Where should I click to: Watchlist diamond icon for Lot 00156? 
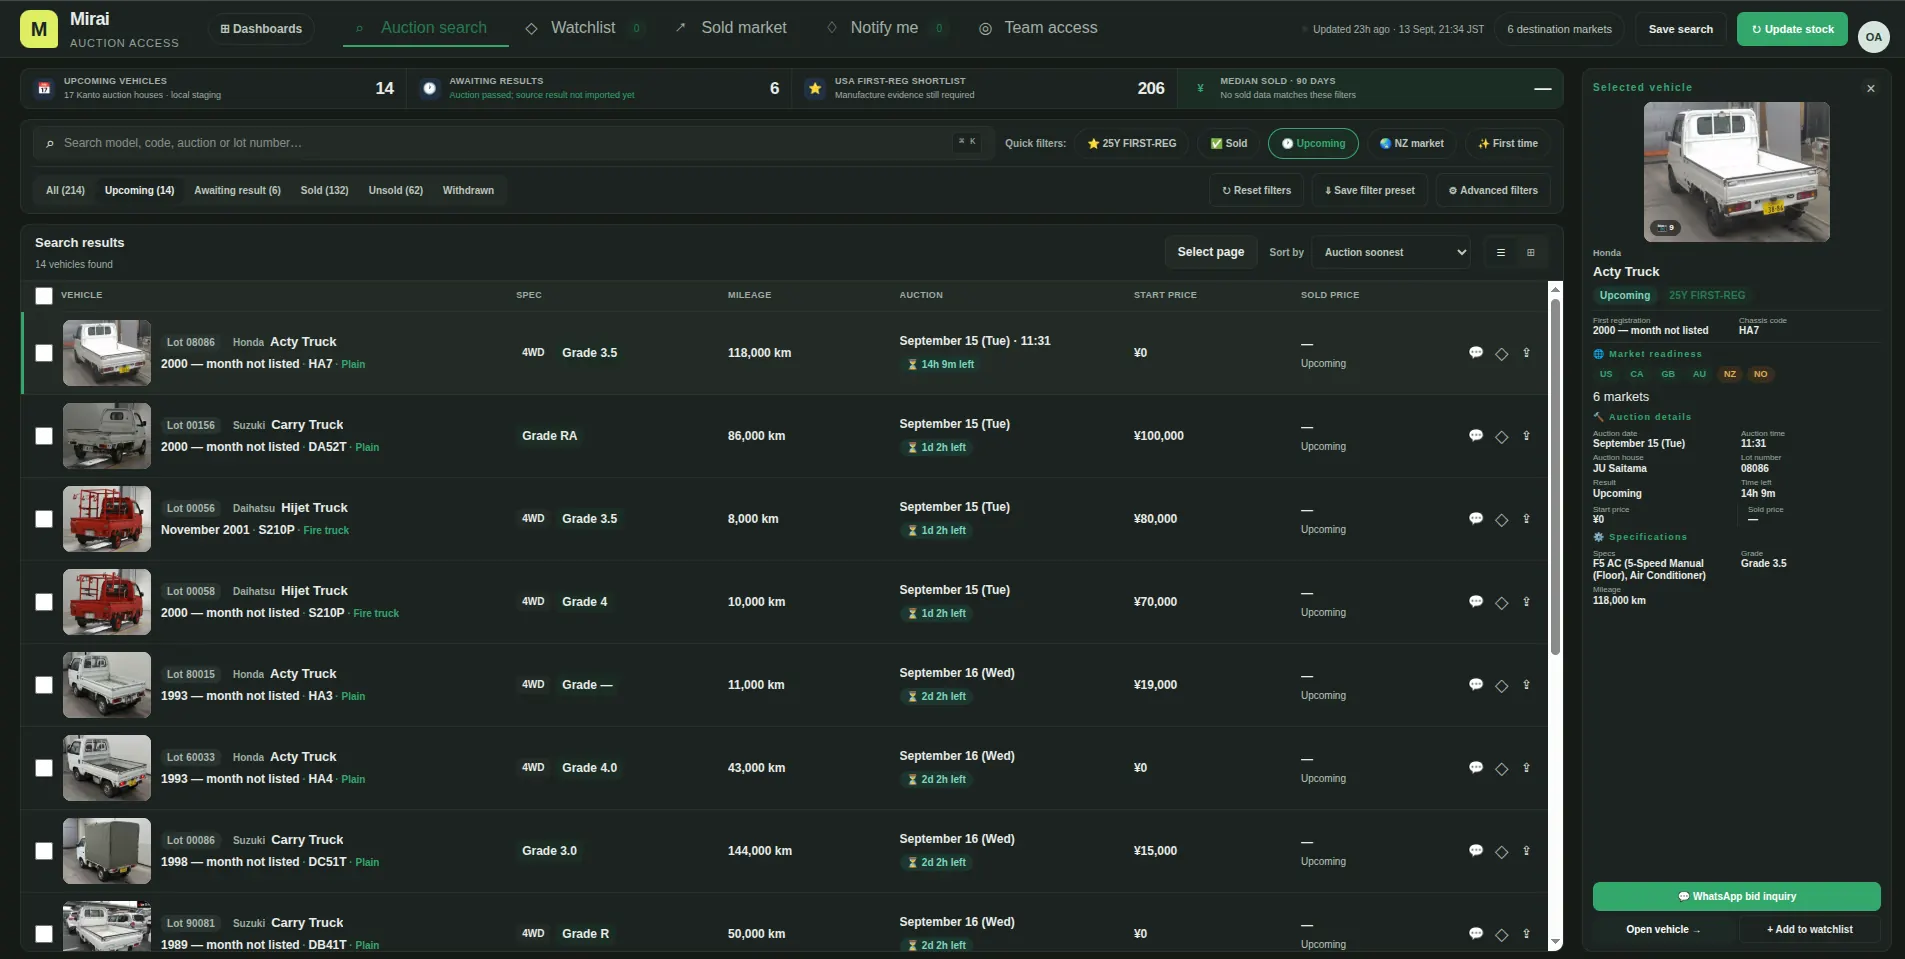pyautogui.click(x=1501, y=436)
